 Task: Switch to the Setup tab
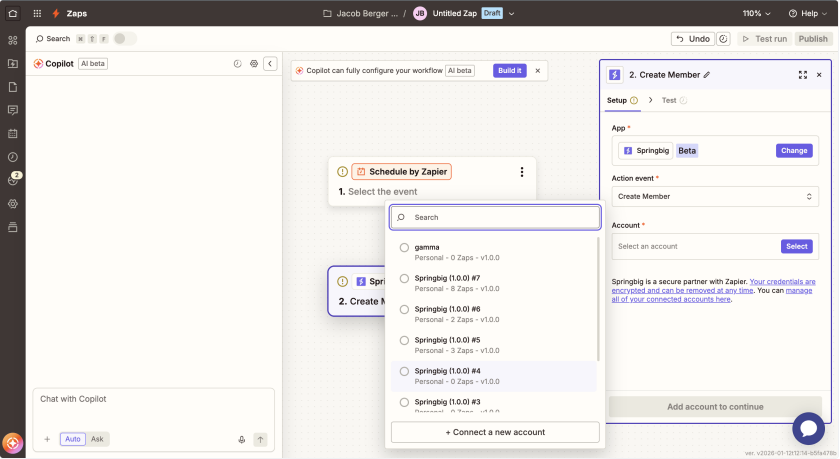[622, 100]
